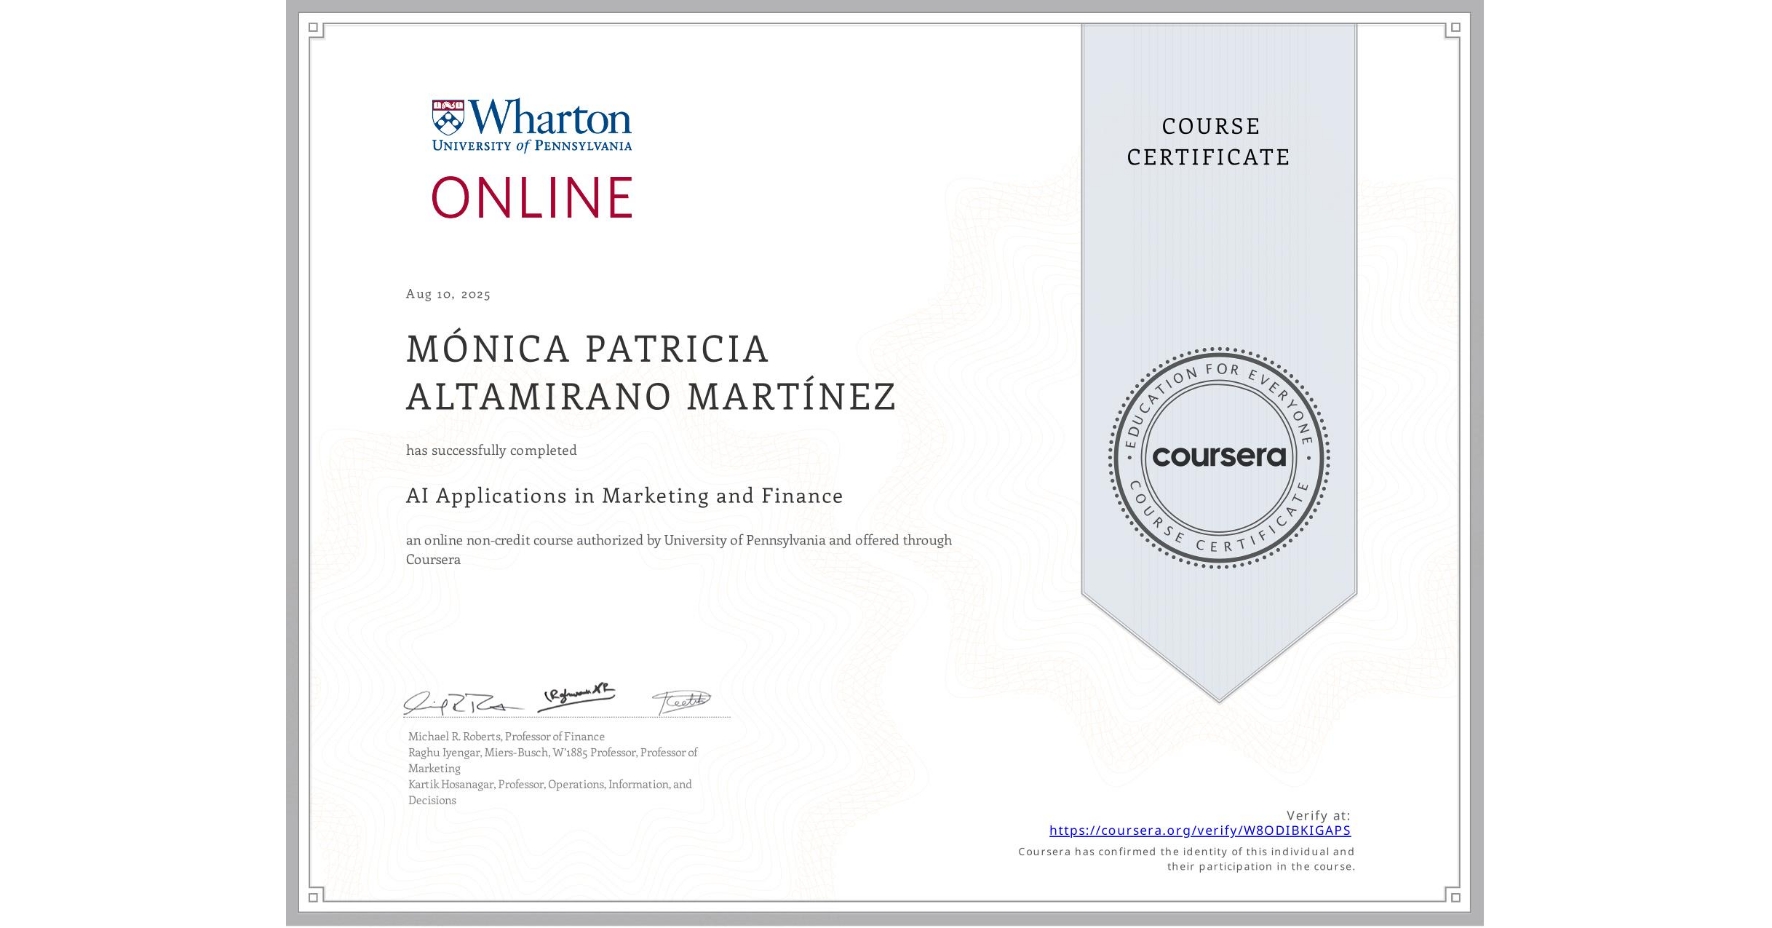Select the course title AI Applications in Marketing and Finance
This screenshot has width=1772, height=928.
pos(624,496)
